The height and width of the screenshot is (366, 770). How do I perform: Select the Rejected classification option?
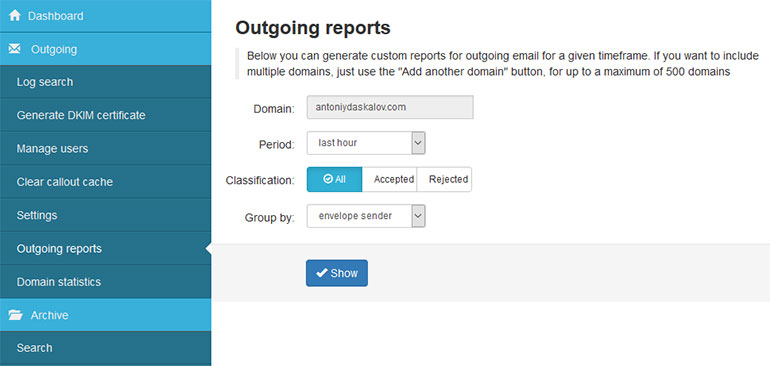[444, 179]
